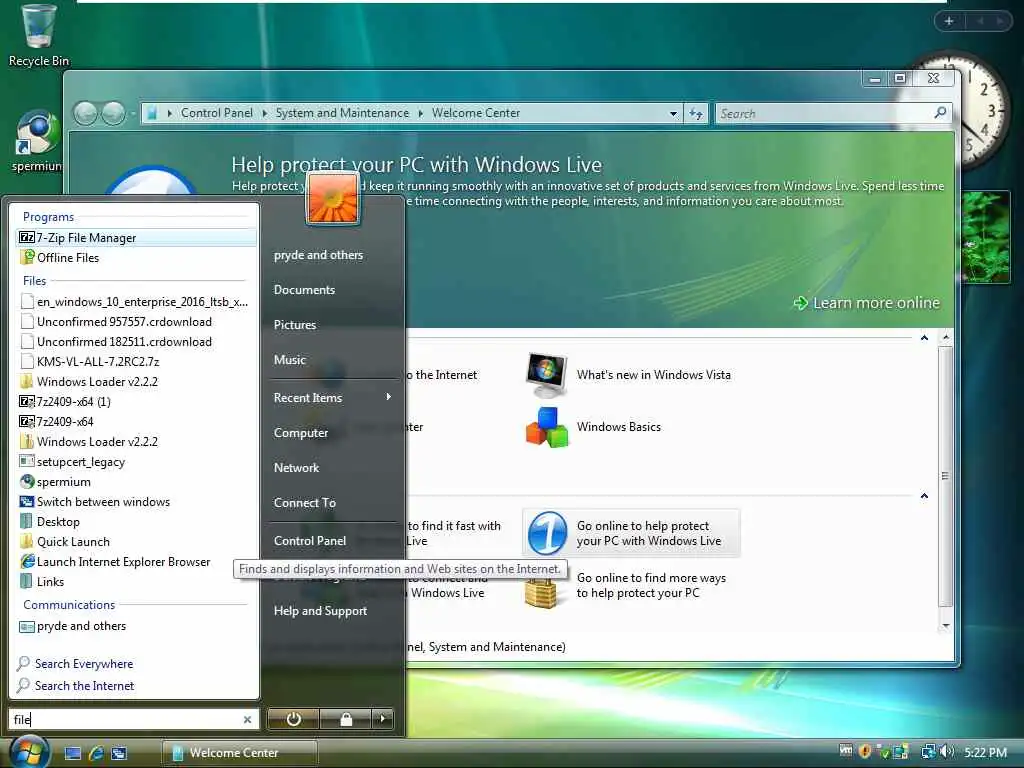Clear the start menu search box
Viewport: 1024px width, 768px height.
pyautogui.click(x=248, y=720)
